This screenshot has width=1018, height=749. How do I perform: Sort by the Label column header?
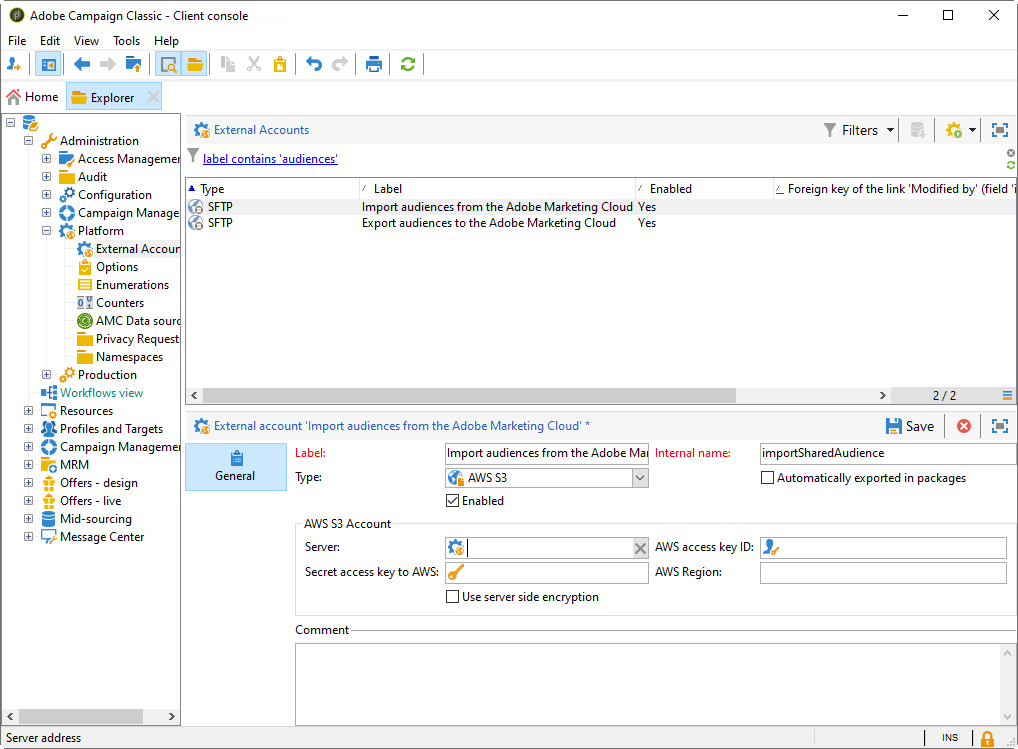click(x=497, y=189)
